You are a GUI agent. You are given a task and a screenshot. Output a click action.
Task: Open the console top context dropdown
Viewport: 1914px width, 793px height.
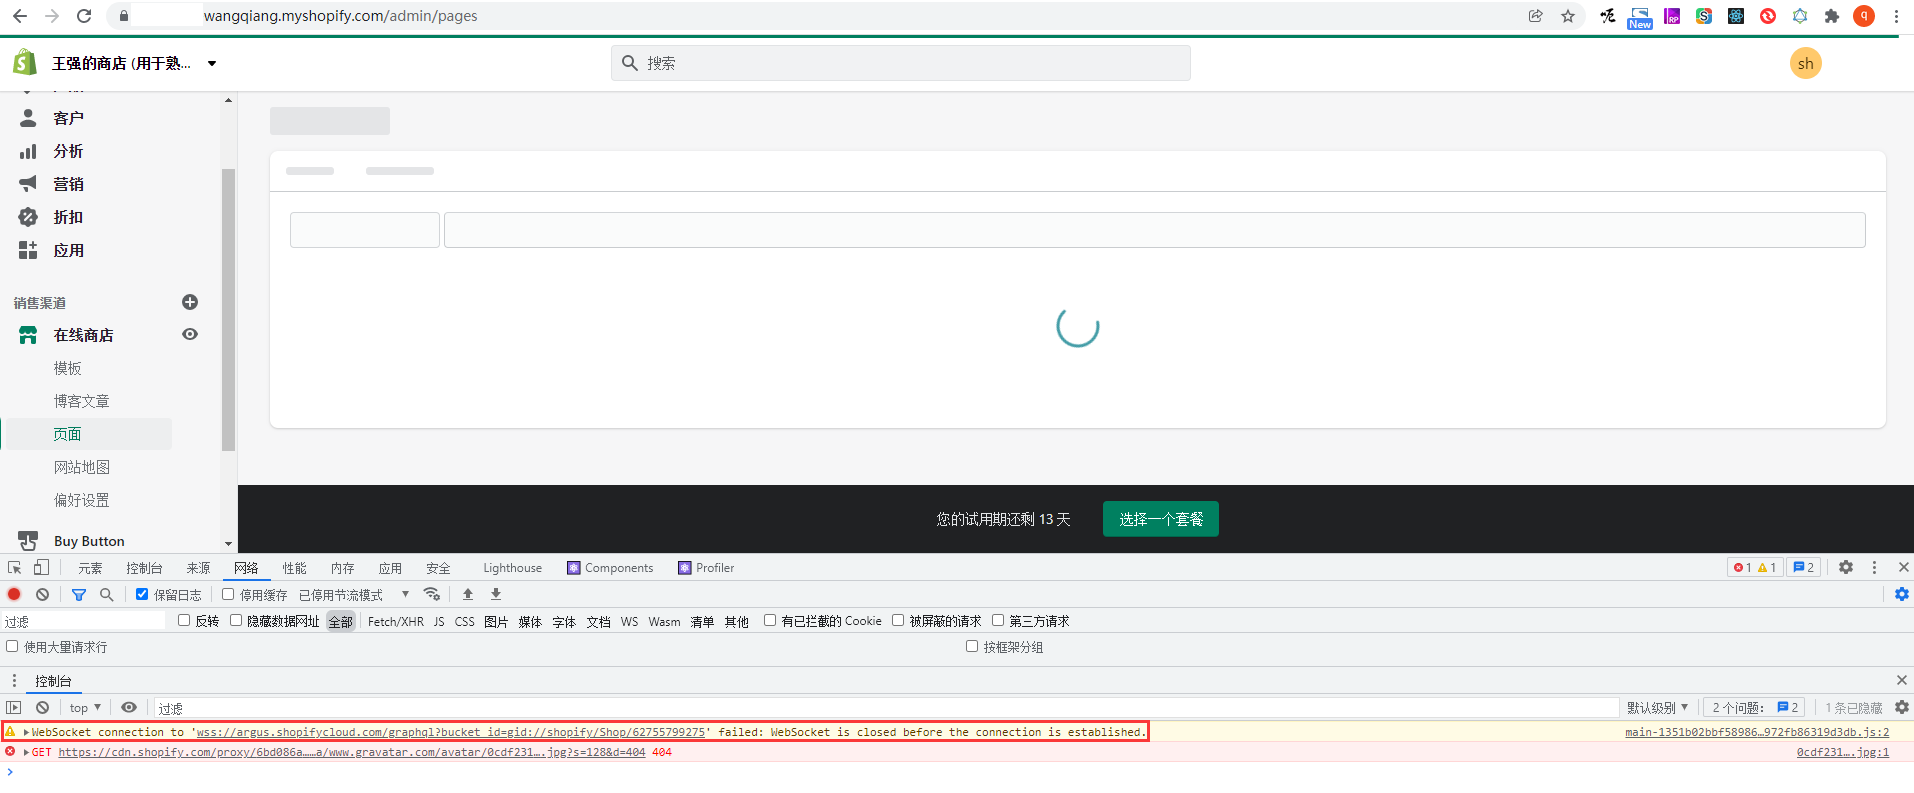[85, 707]
